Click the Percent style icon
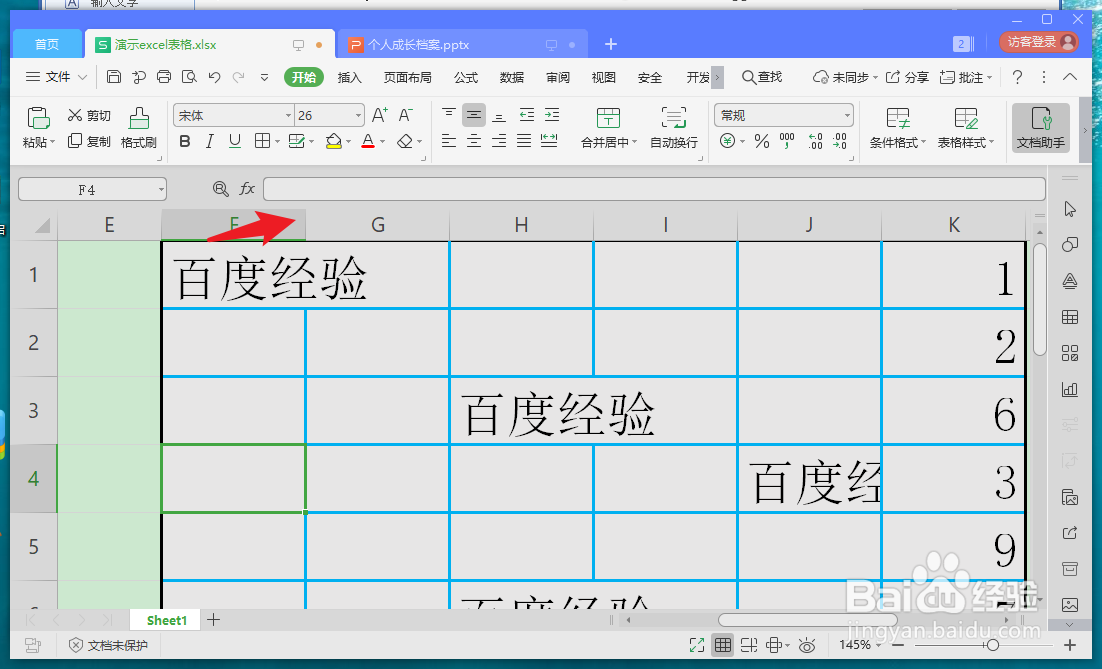 point(762,141)
